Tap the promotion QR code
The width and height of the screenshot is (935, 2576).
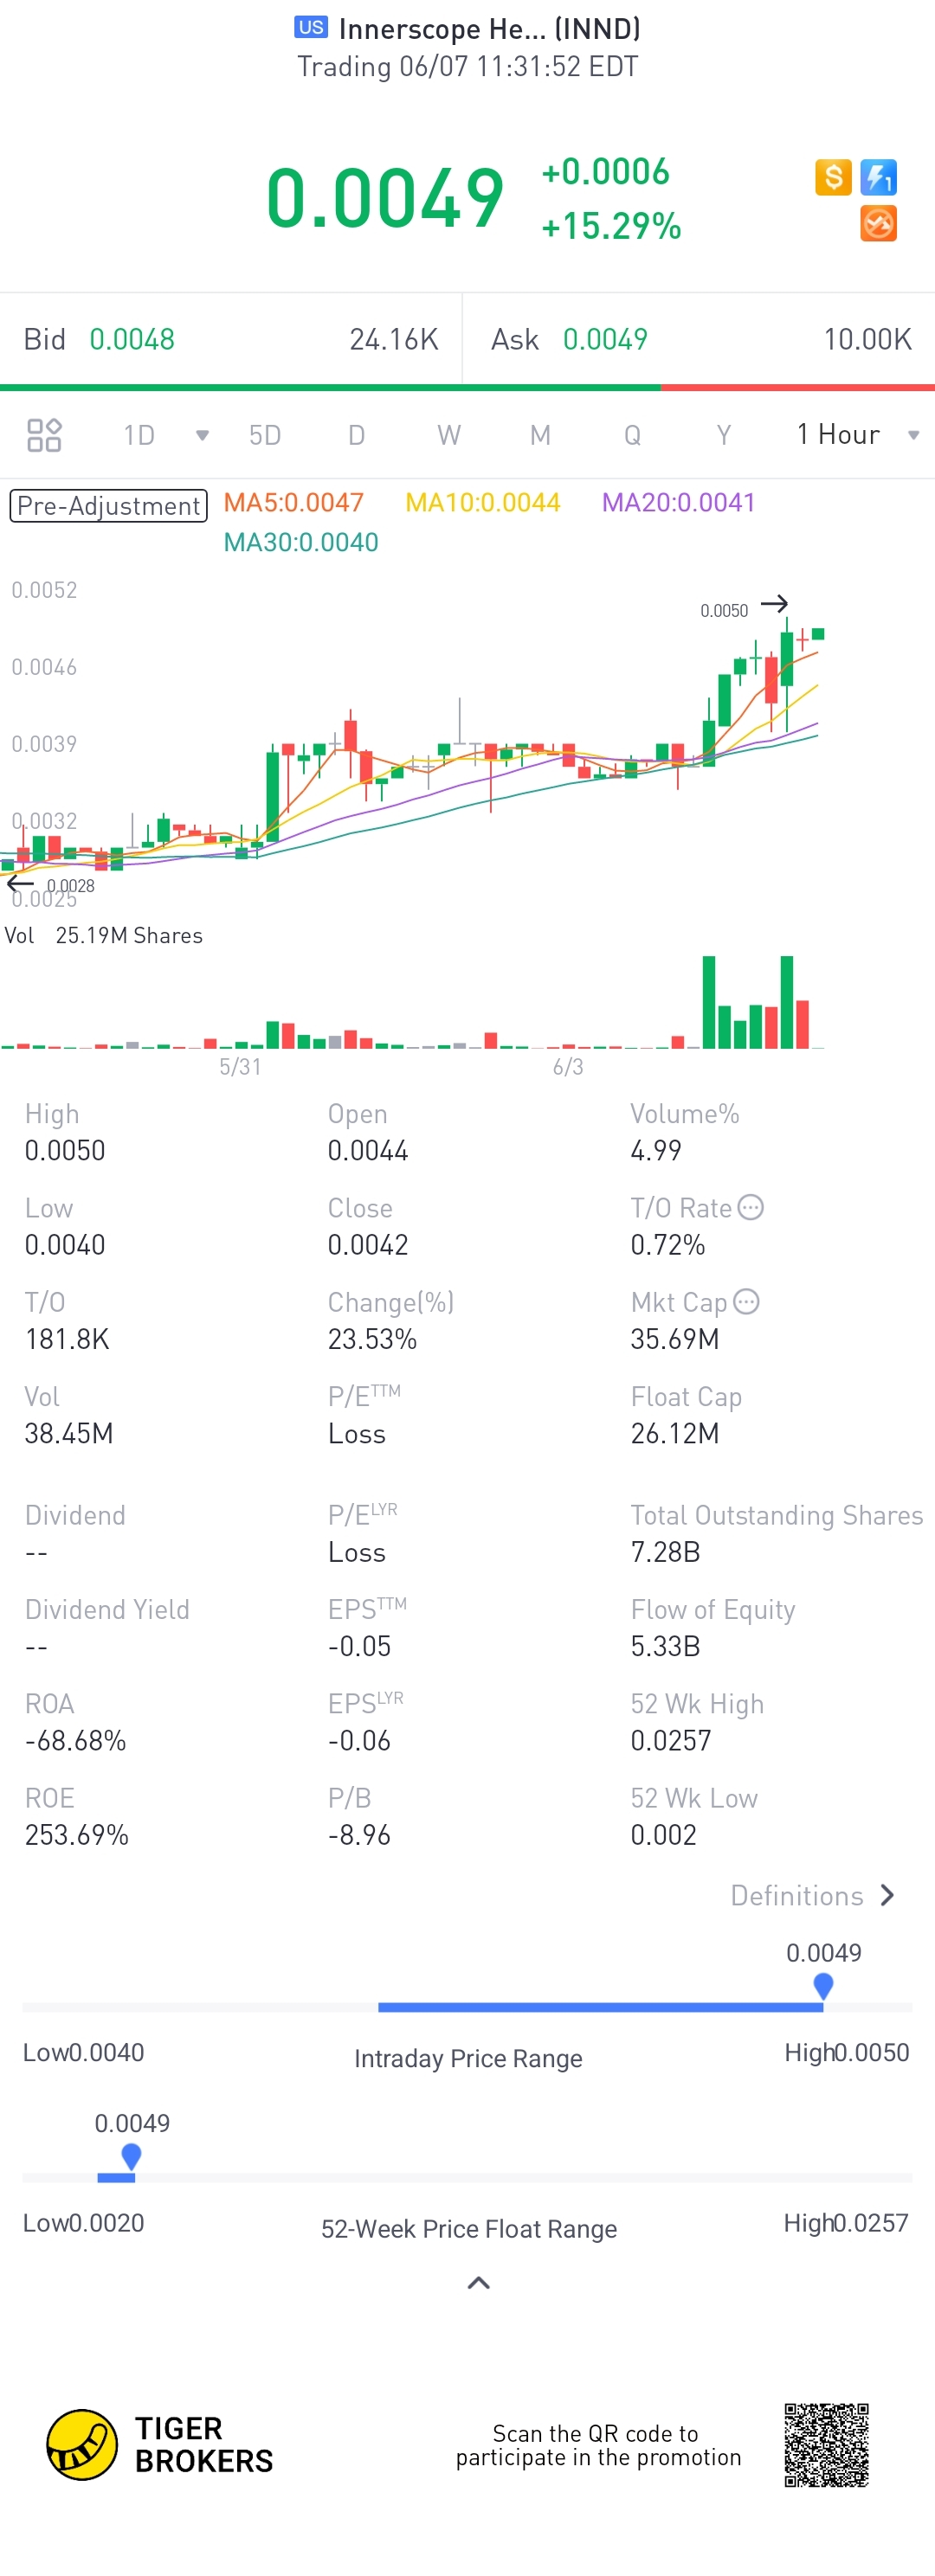pyautogui.click(x=826, y=2445)
